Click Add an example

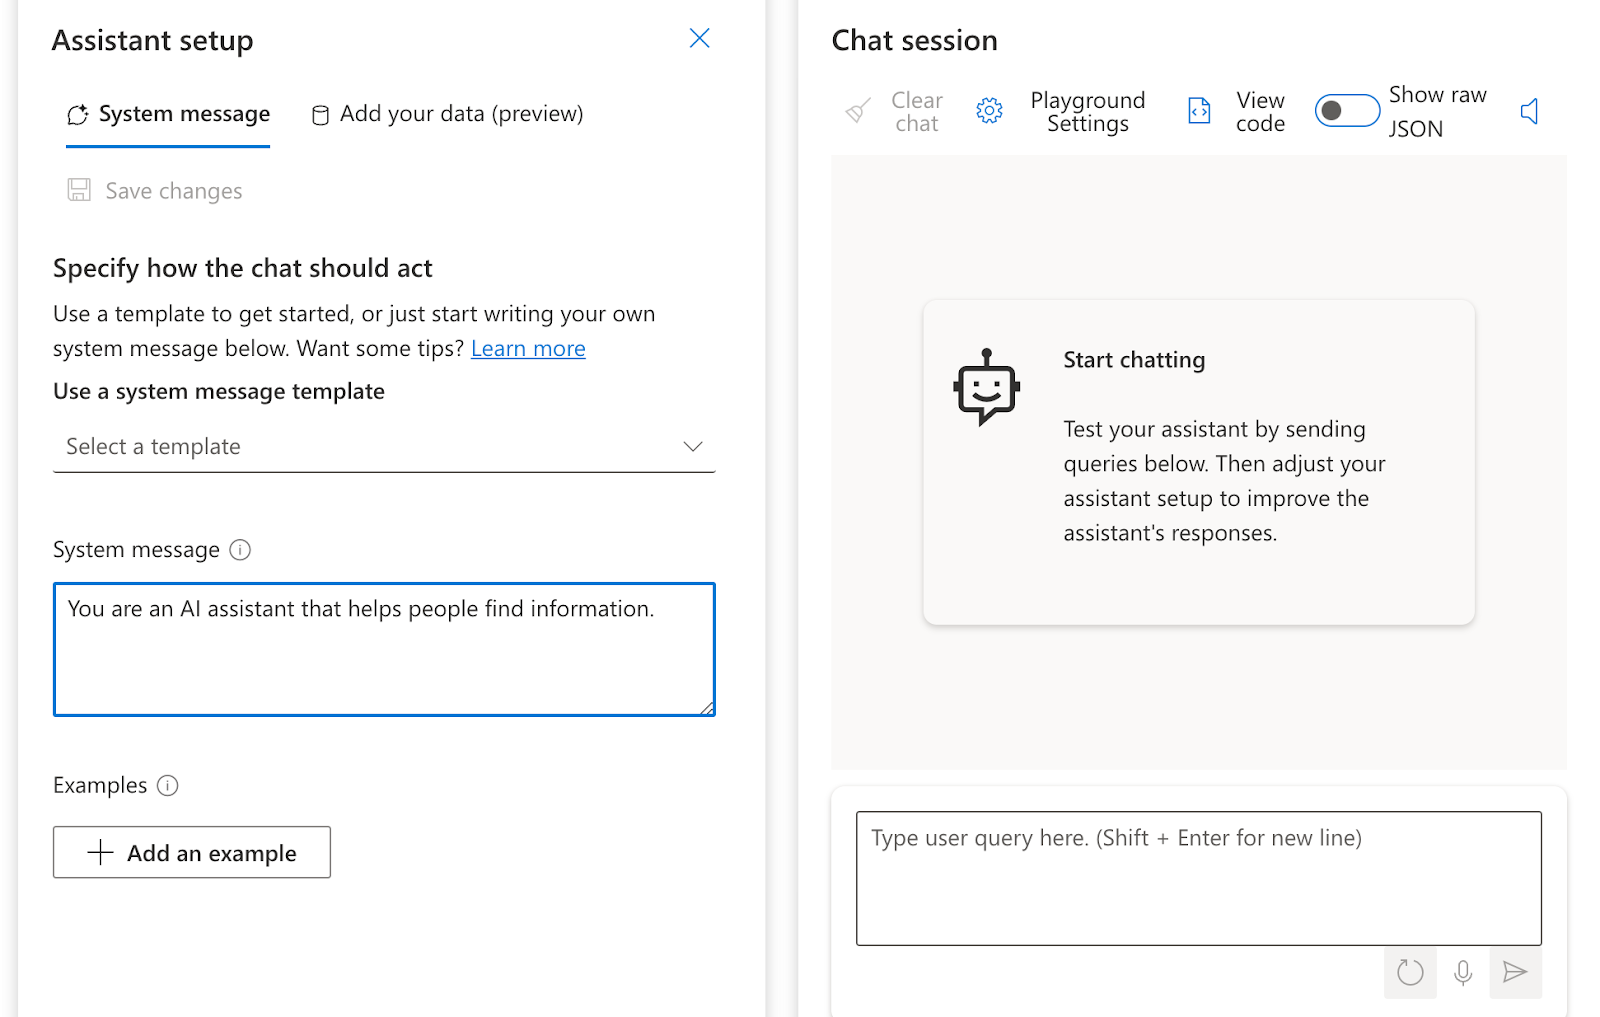[191, 852]
